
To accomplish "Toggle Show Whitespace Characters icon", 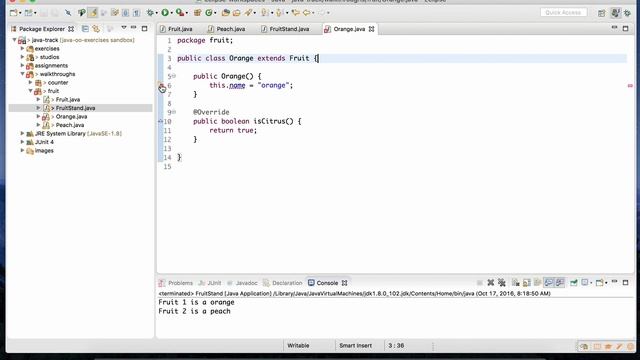I will [136, 13].
